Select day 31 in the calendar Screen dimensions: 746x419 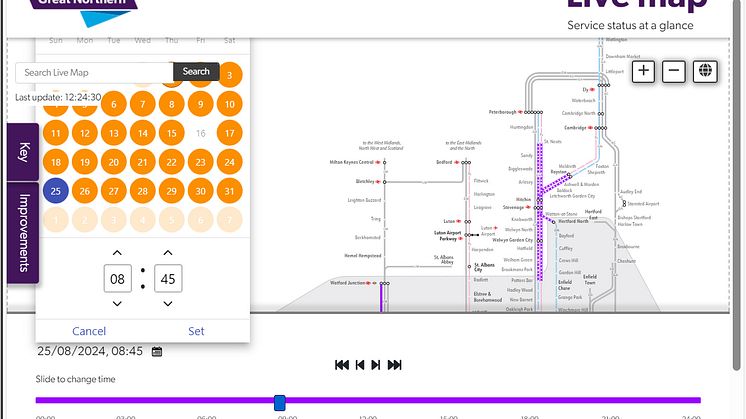pos(230,191)
